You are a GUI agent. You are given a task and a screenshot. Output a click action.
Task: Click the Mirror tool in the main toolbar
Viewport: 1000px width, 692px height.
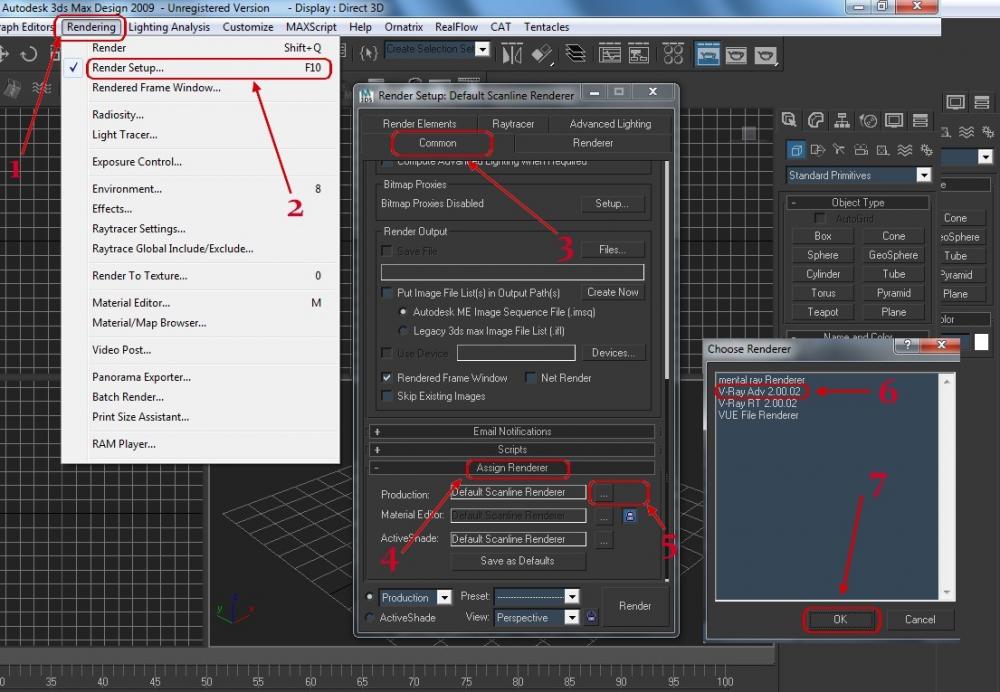(x=511, y=54)
